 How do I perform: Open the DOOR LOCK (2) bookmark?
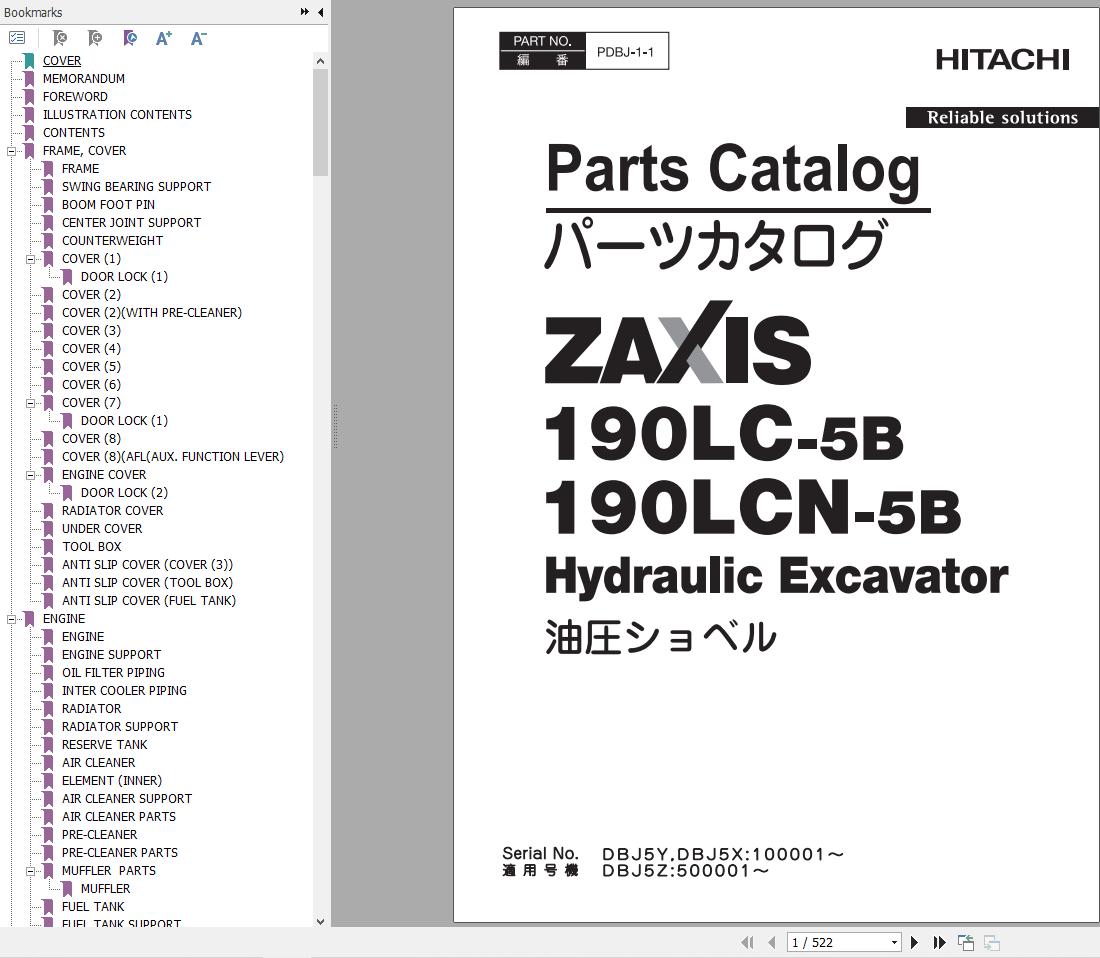pos(124,492)
